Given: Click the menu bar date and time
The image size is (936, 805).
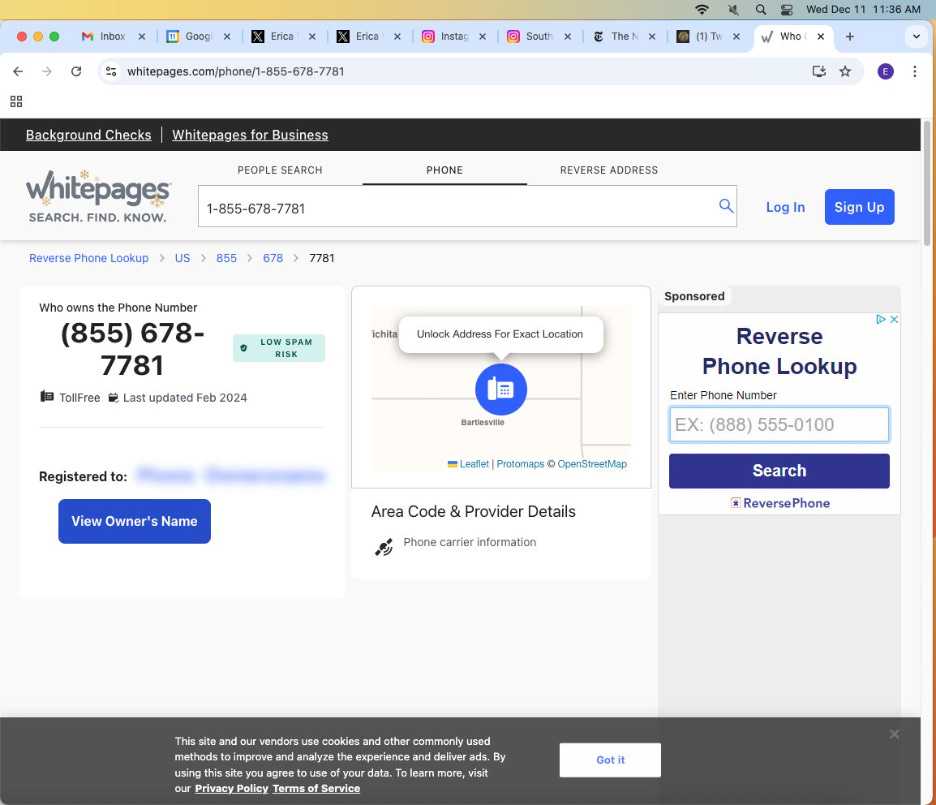Looking at the screenshot, I should pos(863,10).
